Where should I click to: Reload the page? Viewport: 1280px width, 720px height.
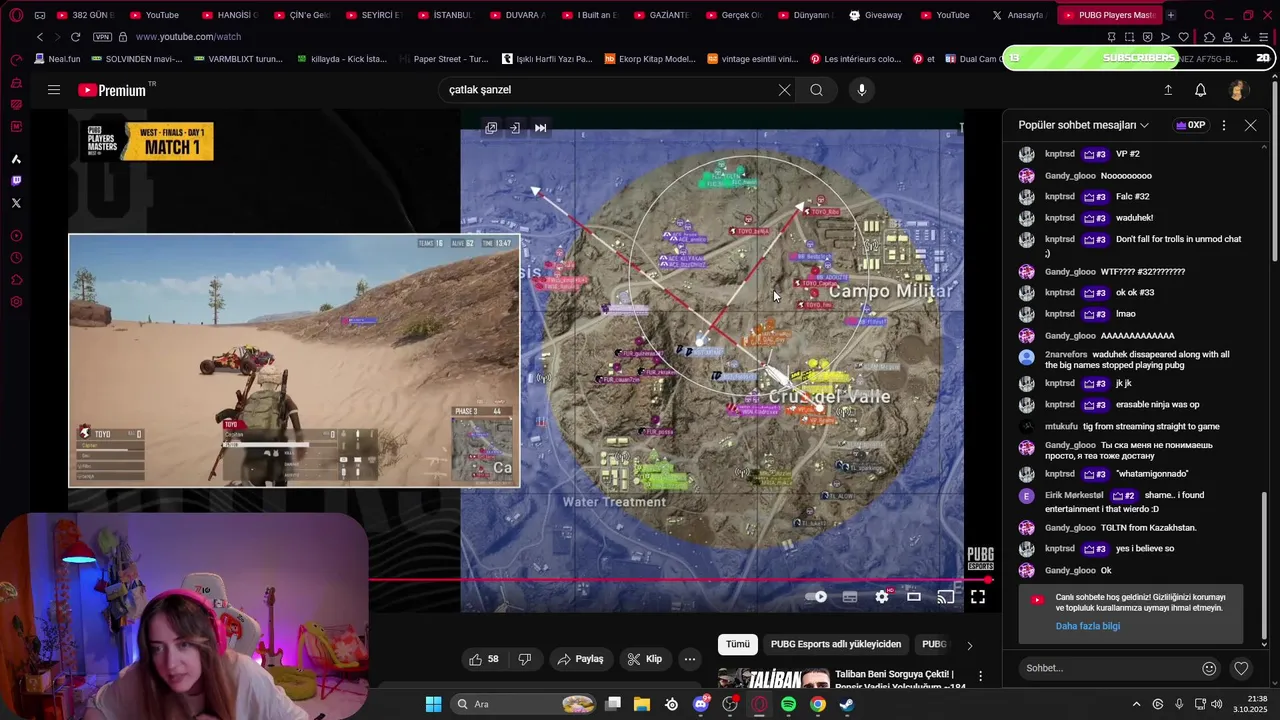[x=75, y=37]
